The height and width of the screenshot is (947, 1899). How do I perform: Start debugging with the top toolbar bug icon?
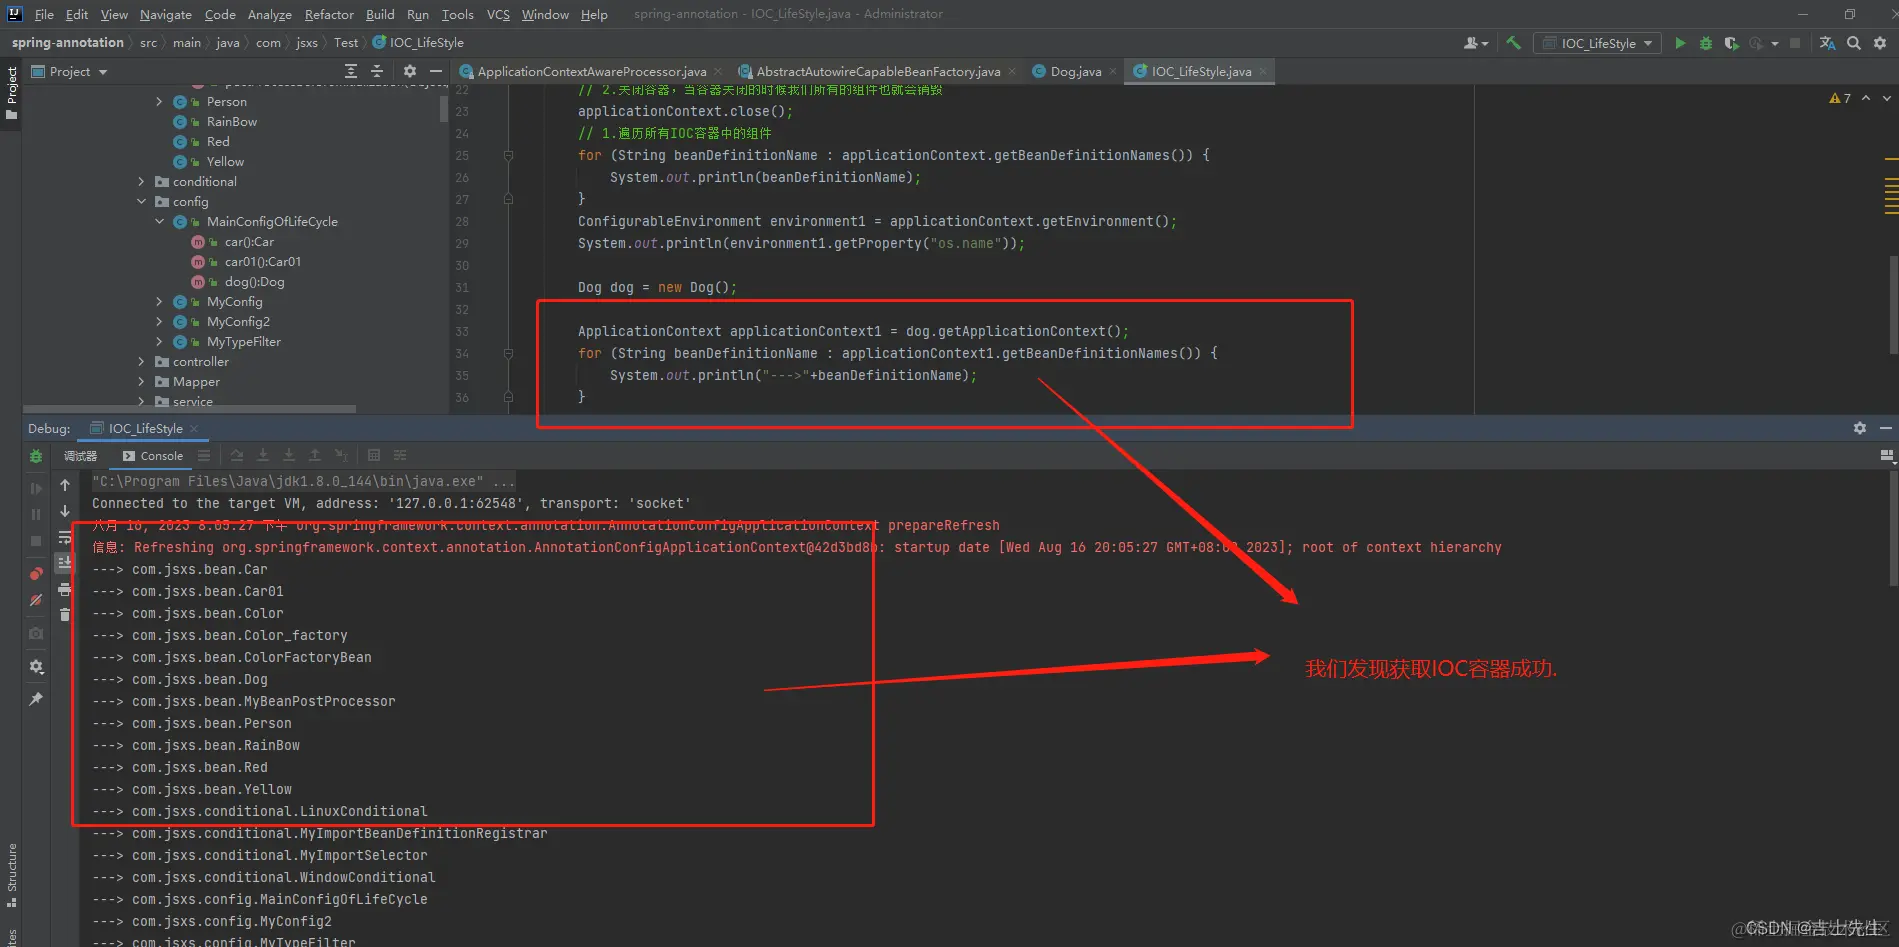1706,43
